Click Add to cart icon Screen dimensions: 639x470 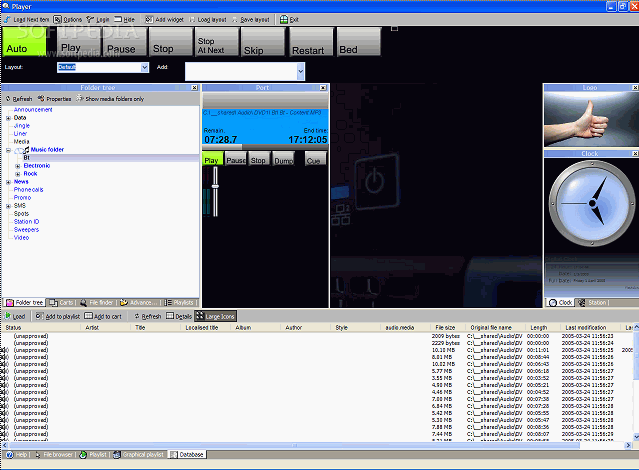(88, 316)
